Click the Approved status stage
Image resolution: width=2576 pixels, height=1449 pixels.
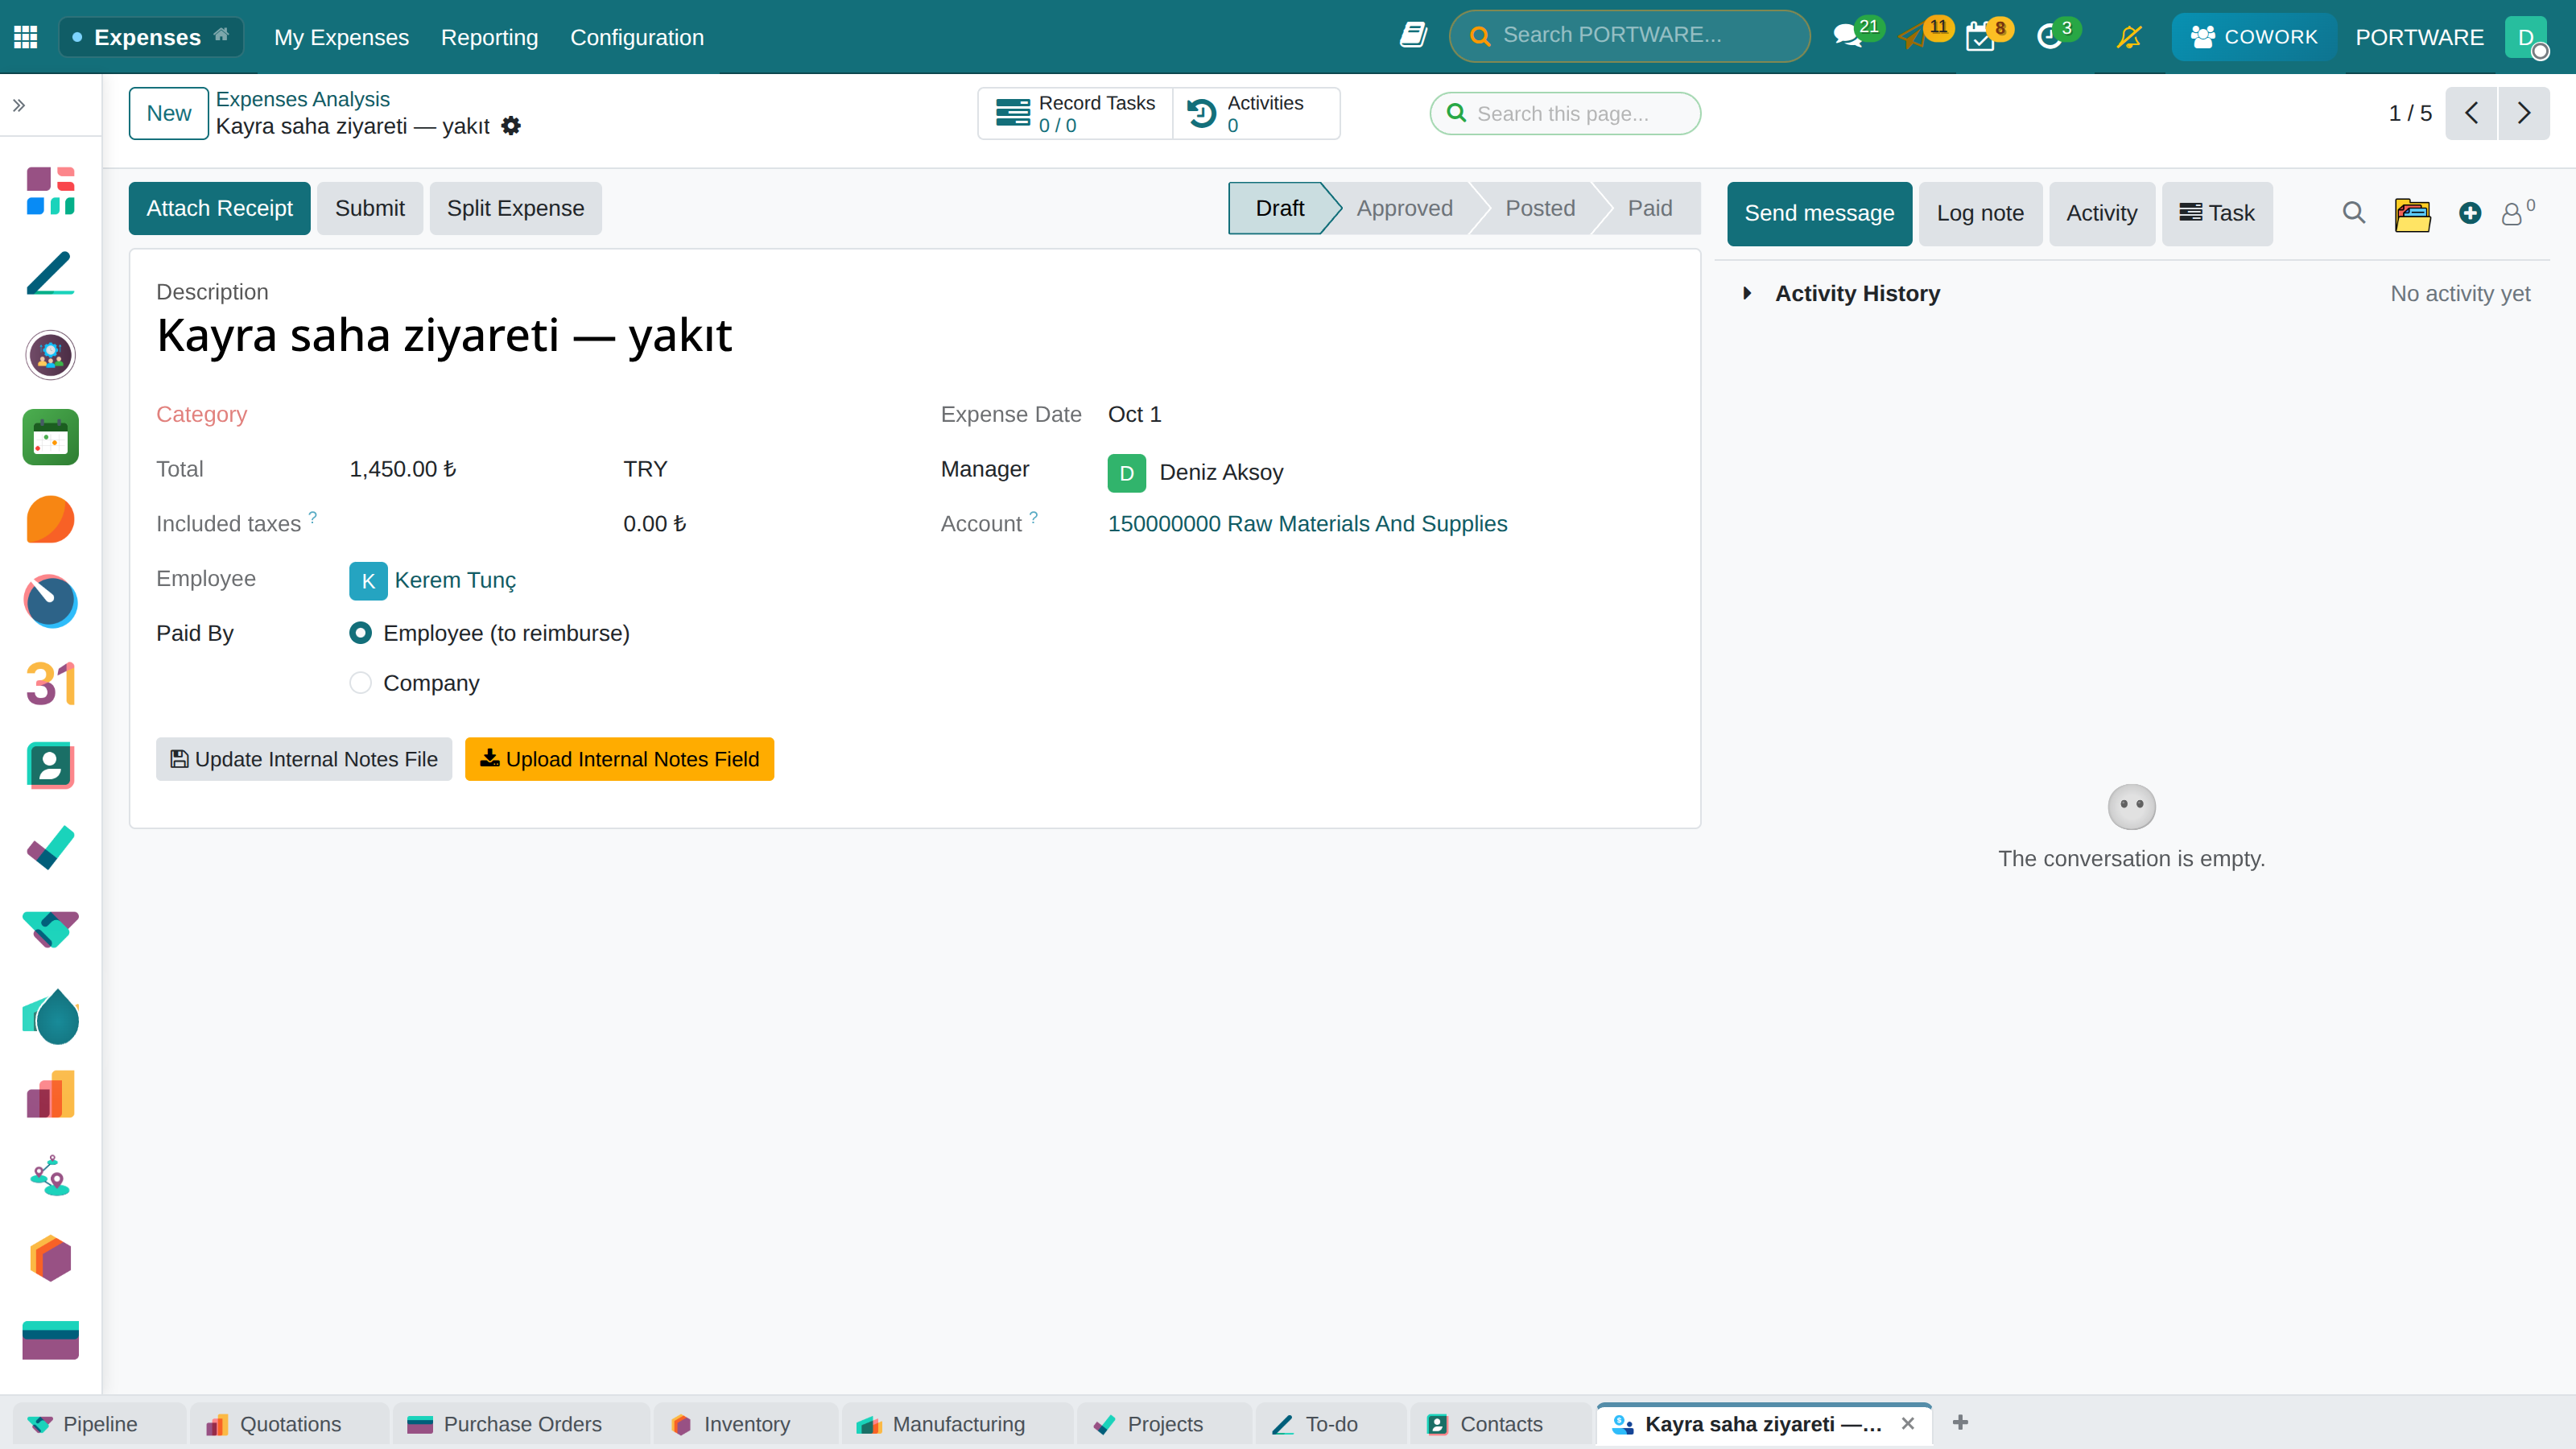point(1404,208)
